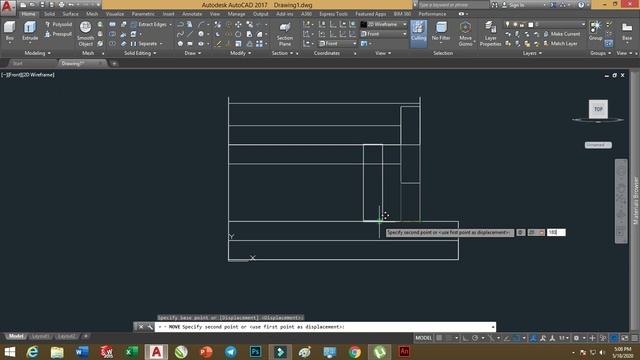Open the 2D Wireframe visual style dropdown

coord(384,24)
